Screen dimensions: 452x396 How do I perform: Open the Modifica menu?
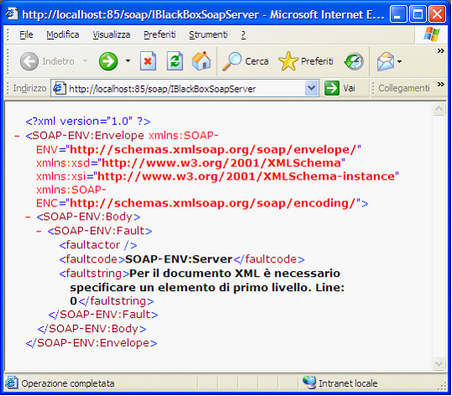pyautogui.click(x=63, y=35)
